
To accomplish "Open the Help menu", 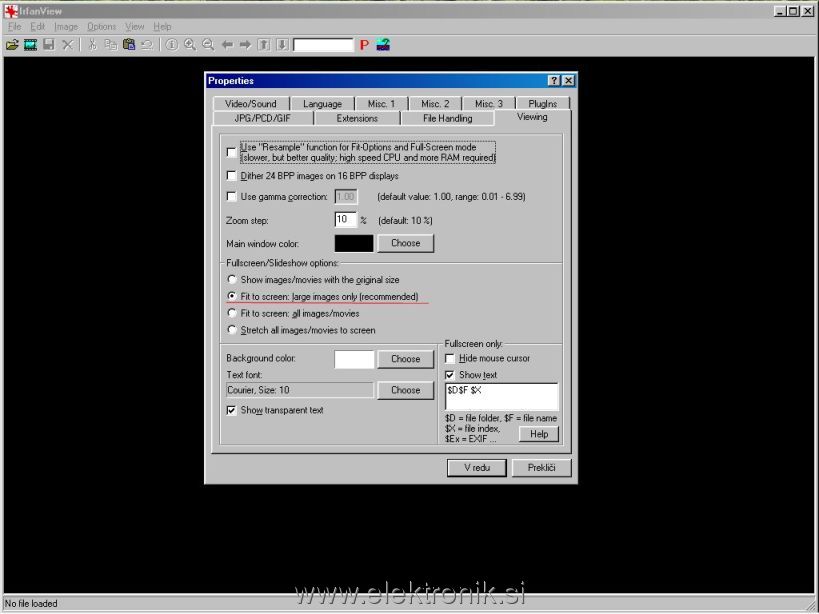I will pos(162,27).
